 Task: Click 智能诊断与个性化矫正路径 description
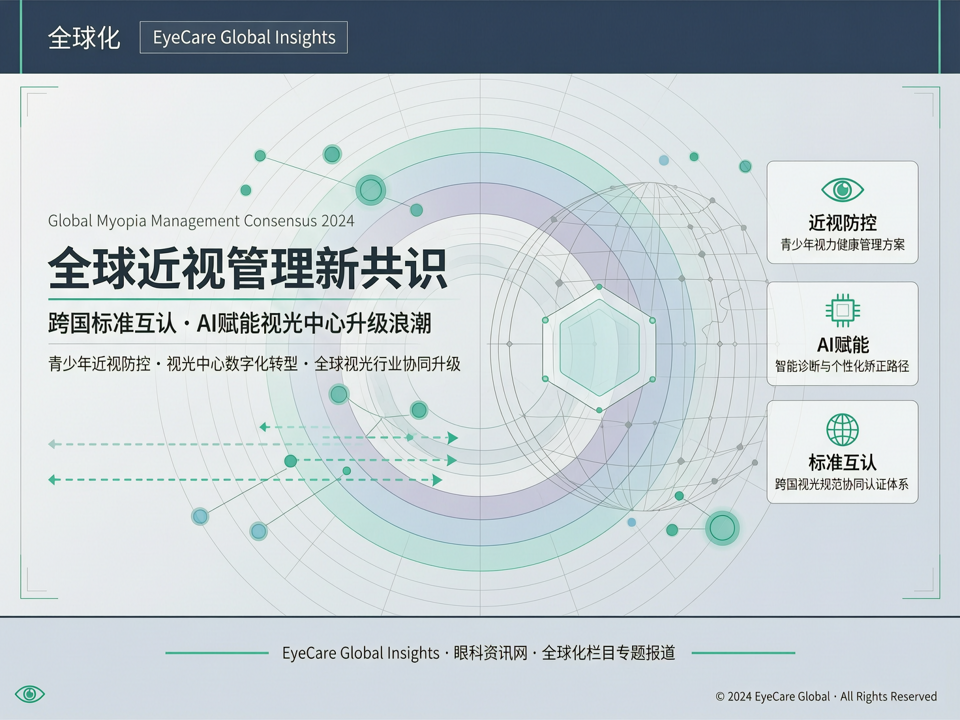[x=842, y=366]
